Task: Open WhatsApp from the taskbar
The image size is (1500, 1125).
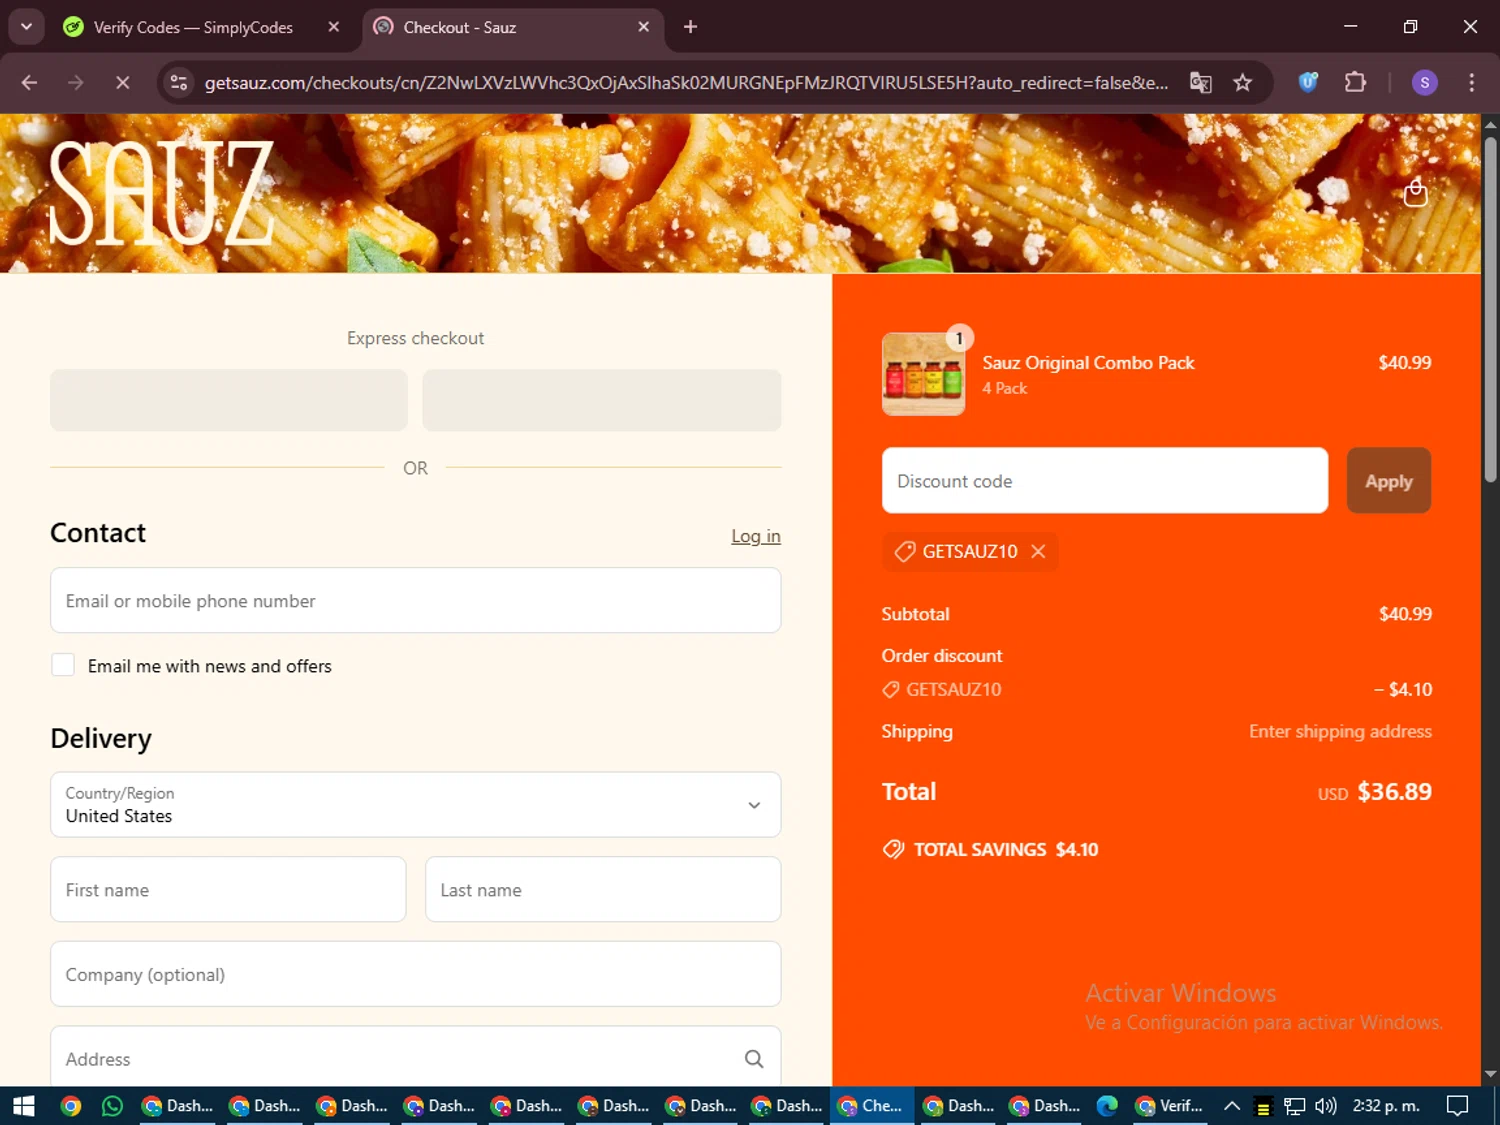Action: 112,1106
